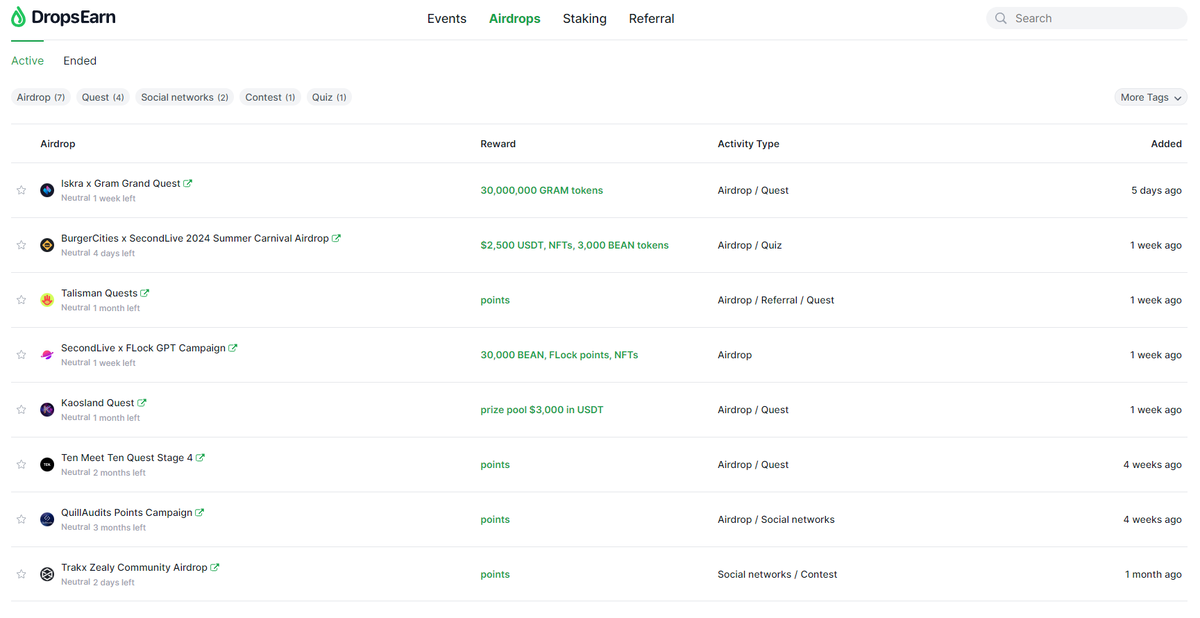Filter by Contest (1) tag
The height and width of the screenshot is (618, 1200).
point(270,97)
